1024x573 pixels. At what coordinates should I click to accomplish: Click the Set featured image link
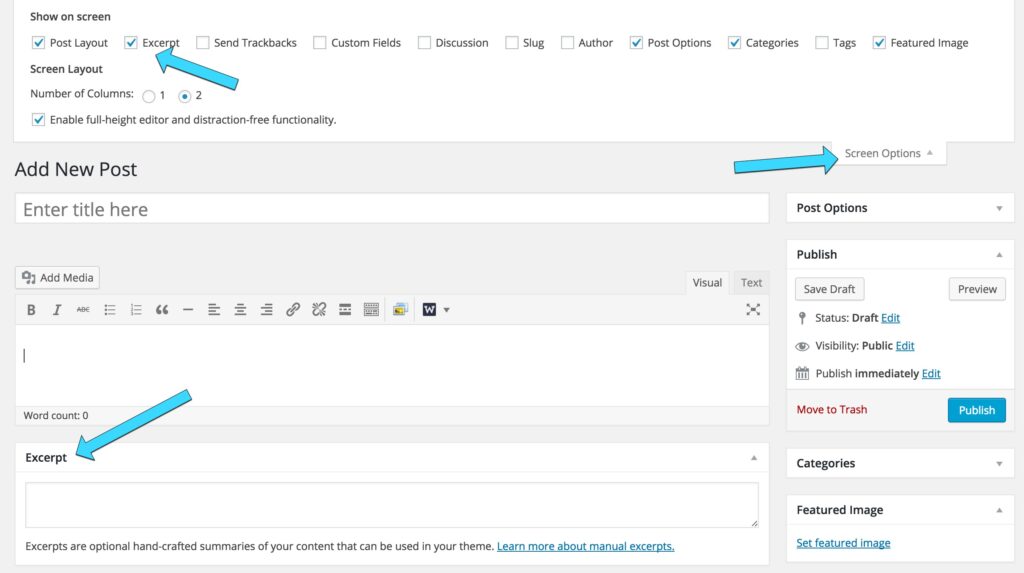[x=843, y=543]
